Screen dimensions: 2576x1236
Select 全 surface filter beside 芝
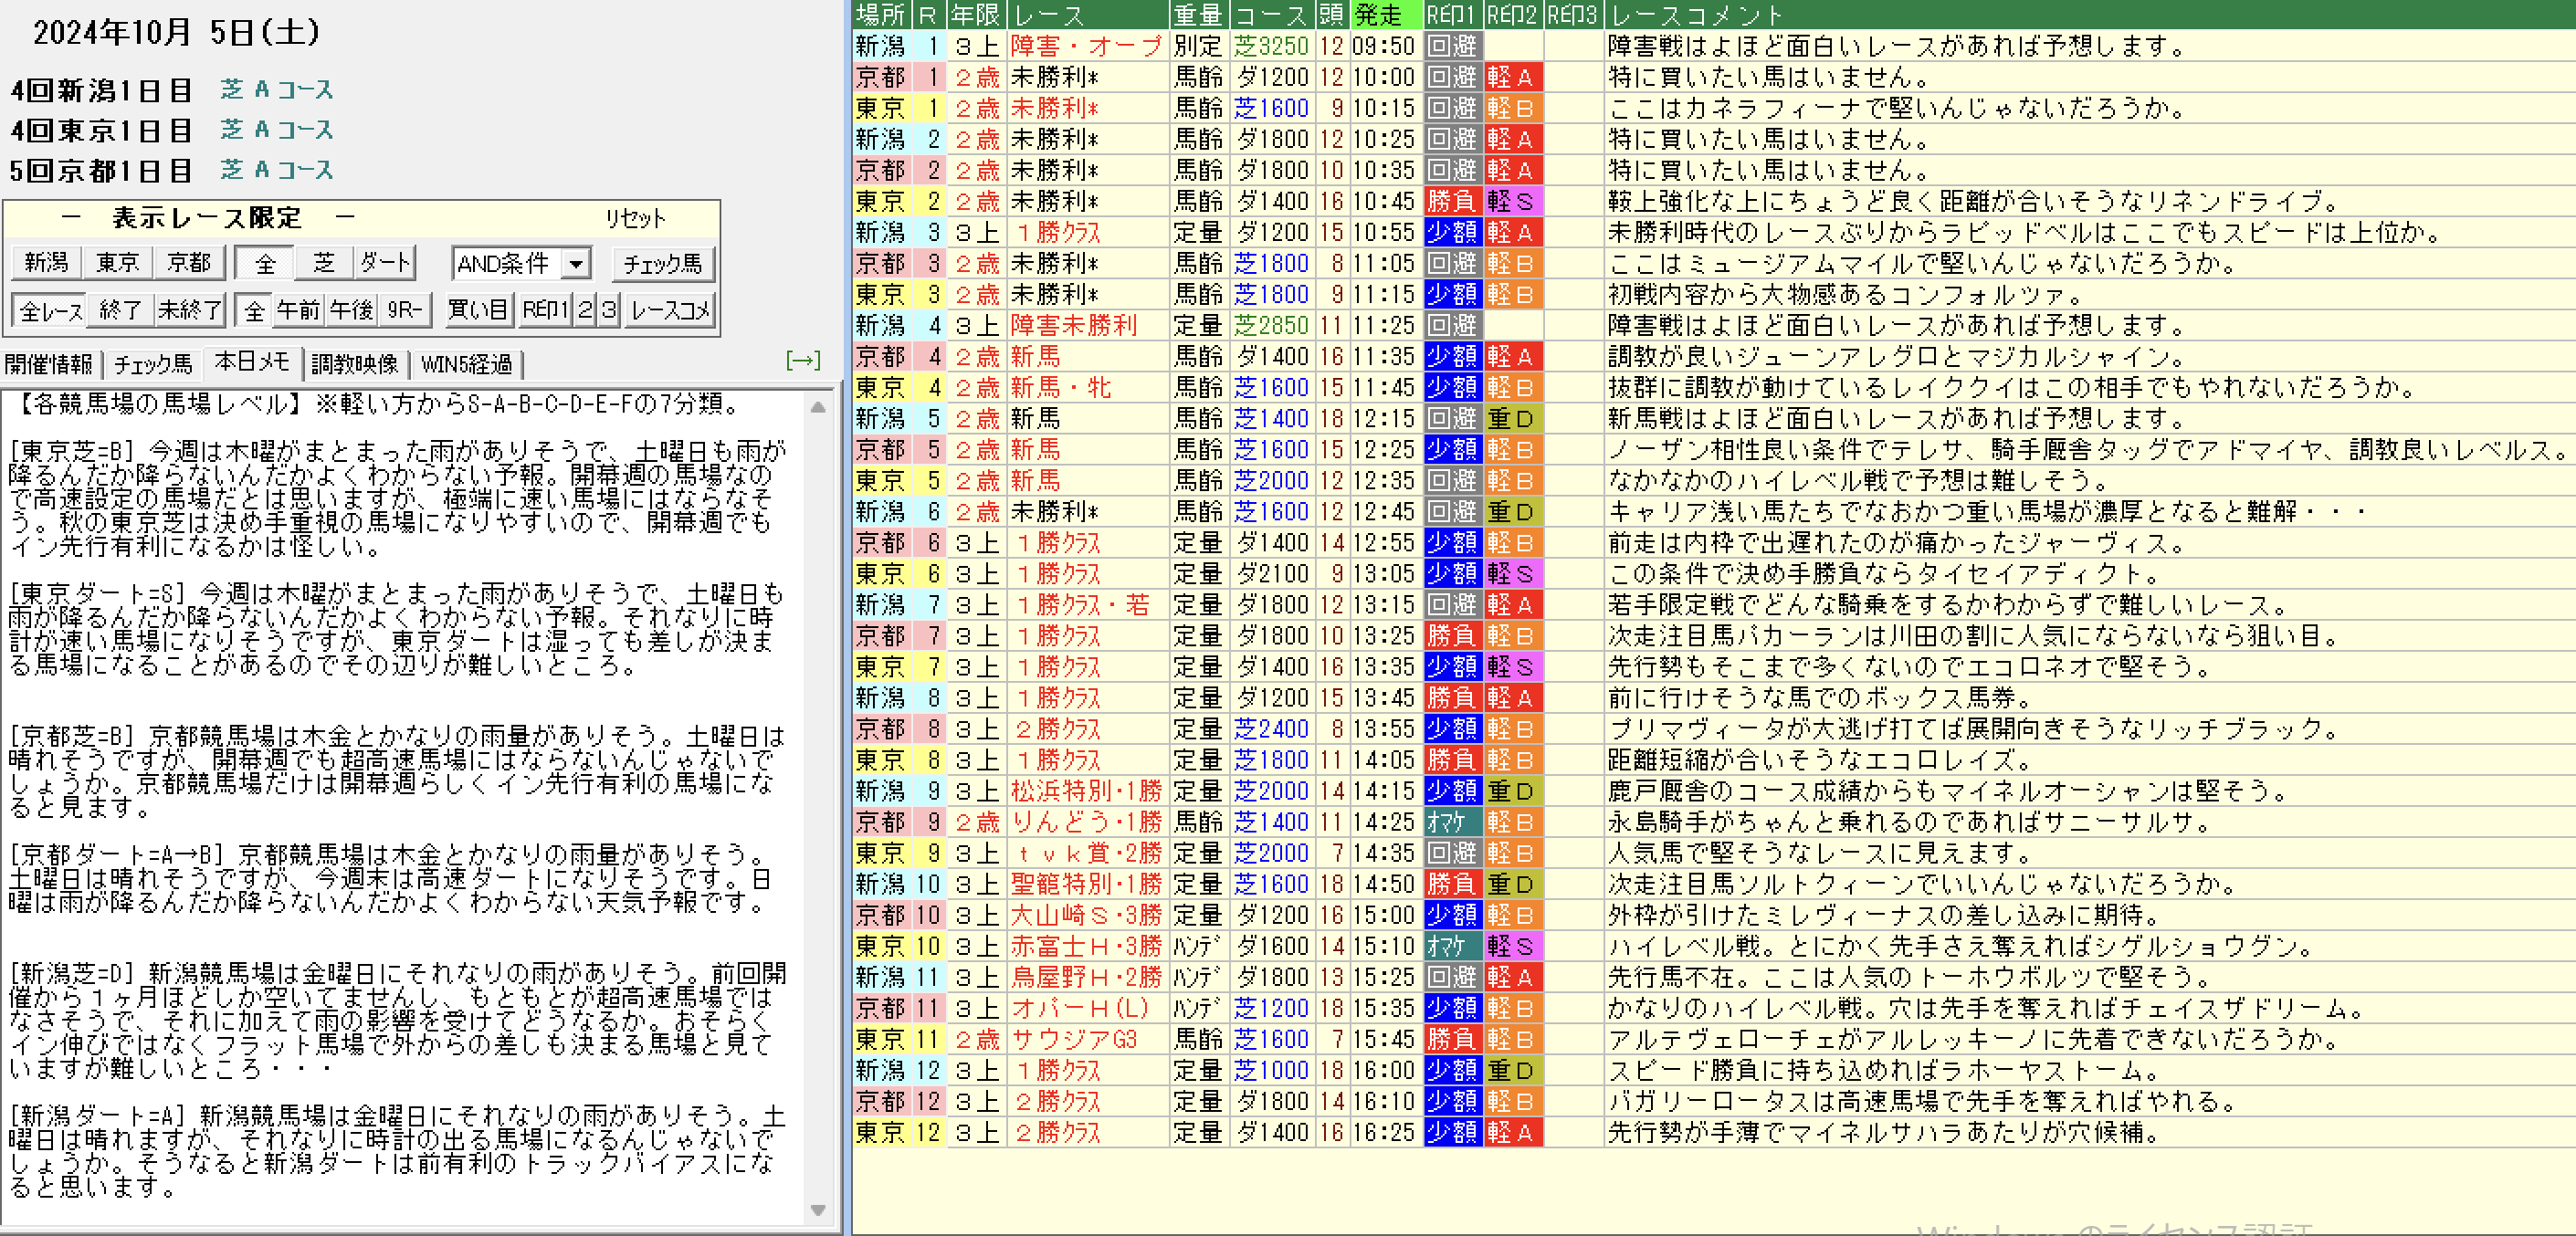coord(264,262)
